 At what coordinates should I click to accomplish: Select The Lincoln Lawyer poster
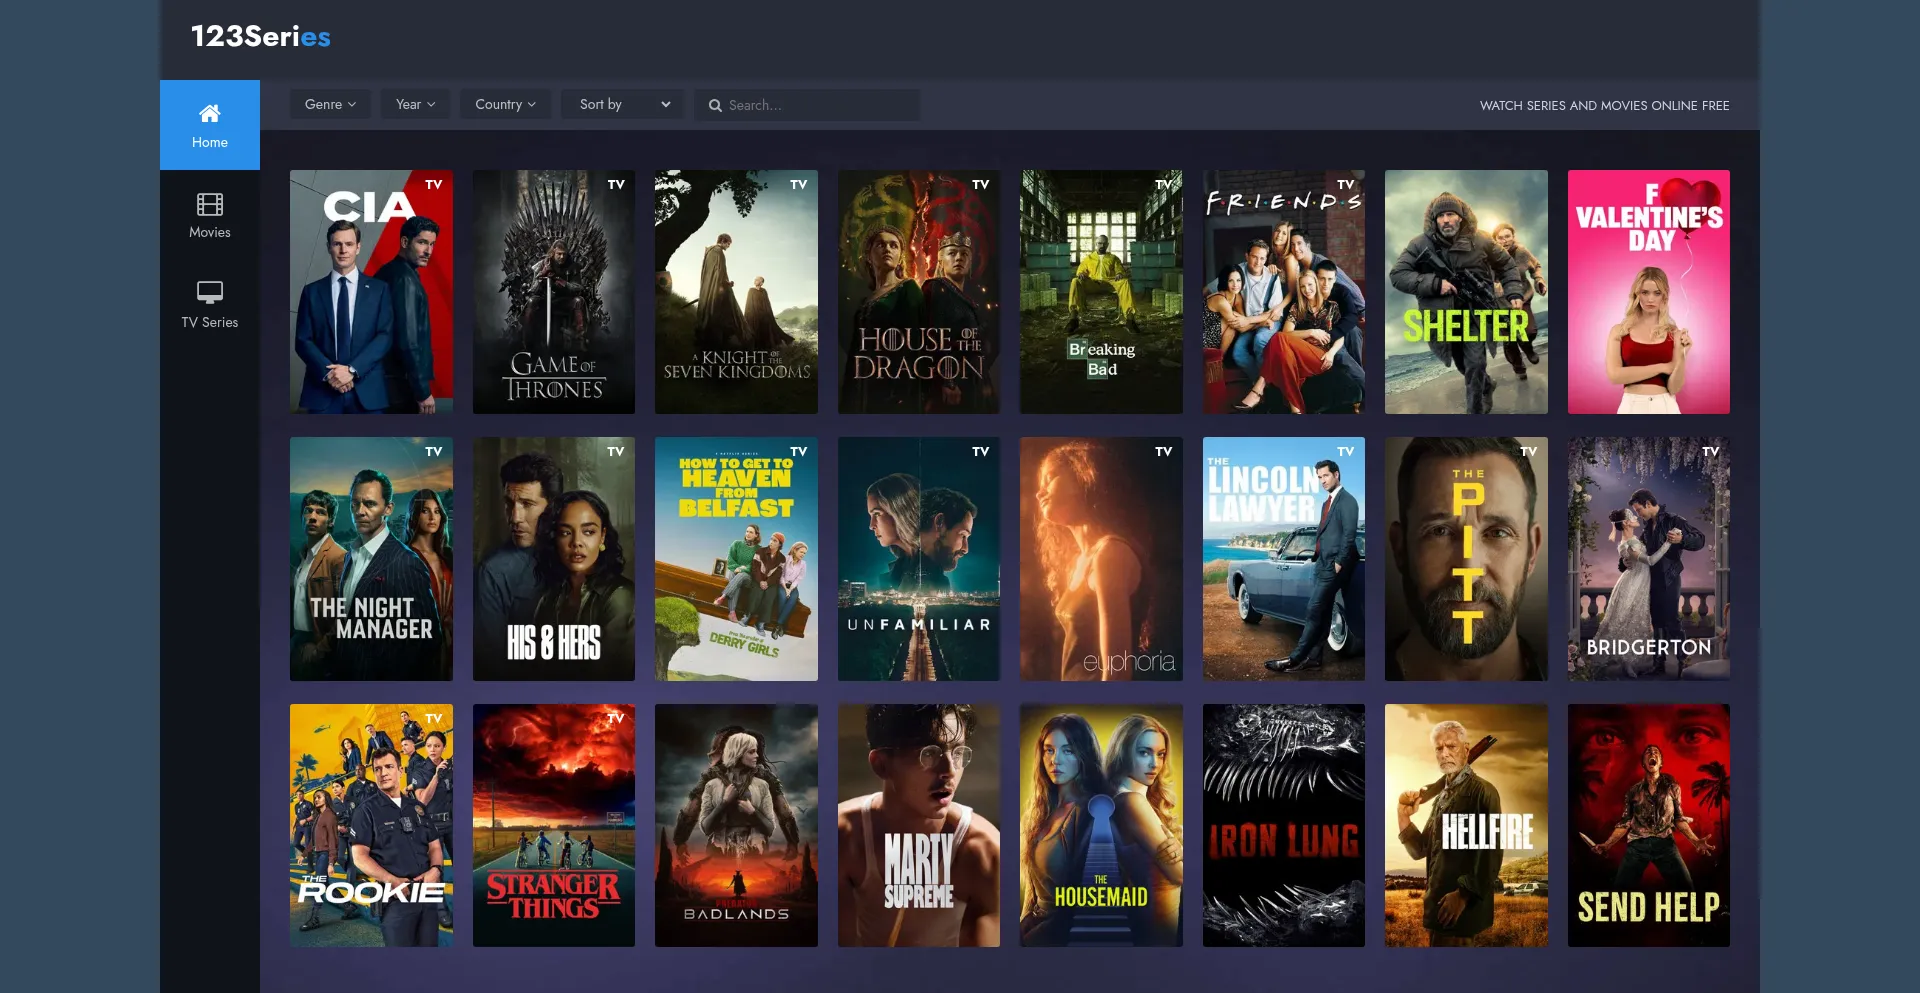click(1284, 559)
